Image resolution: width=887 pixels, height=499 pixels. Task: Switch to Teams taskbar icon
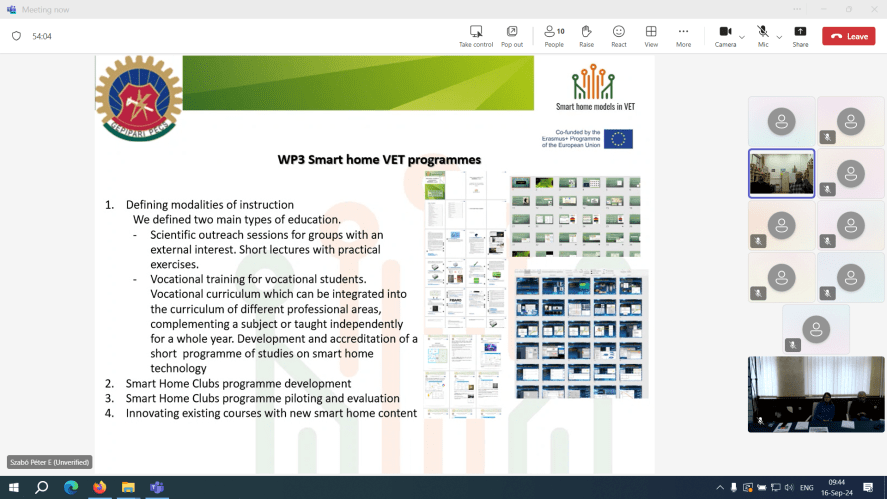pyautogui.click(x=157, y=487)
